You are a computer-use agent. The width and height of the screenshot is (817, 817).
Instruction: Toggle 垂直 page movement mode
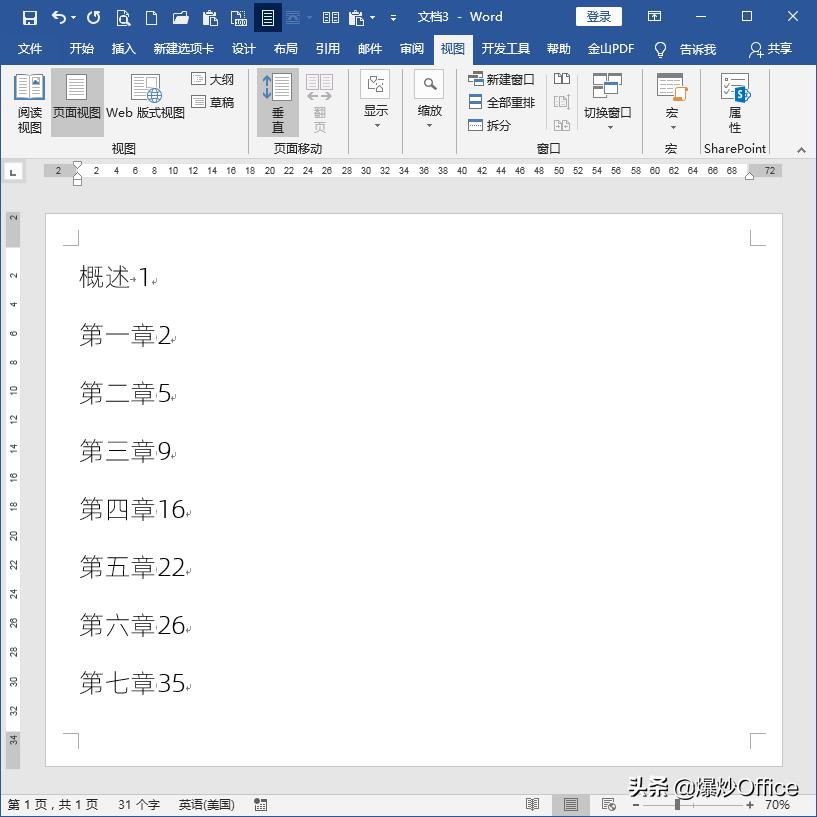click(277, 103)
